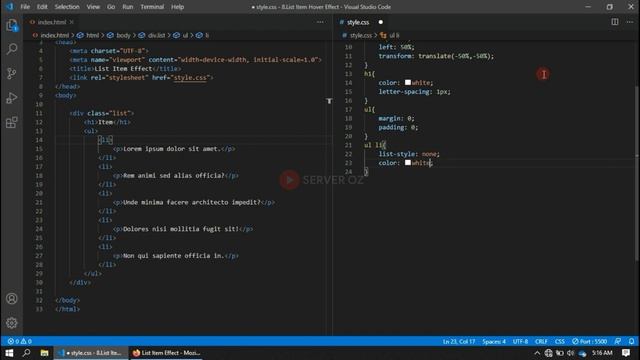Click the style.css breadcrumb file segment
The width and height of the screenshot is (640, 360).
[357, 36]
